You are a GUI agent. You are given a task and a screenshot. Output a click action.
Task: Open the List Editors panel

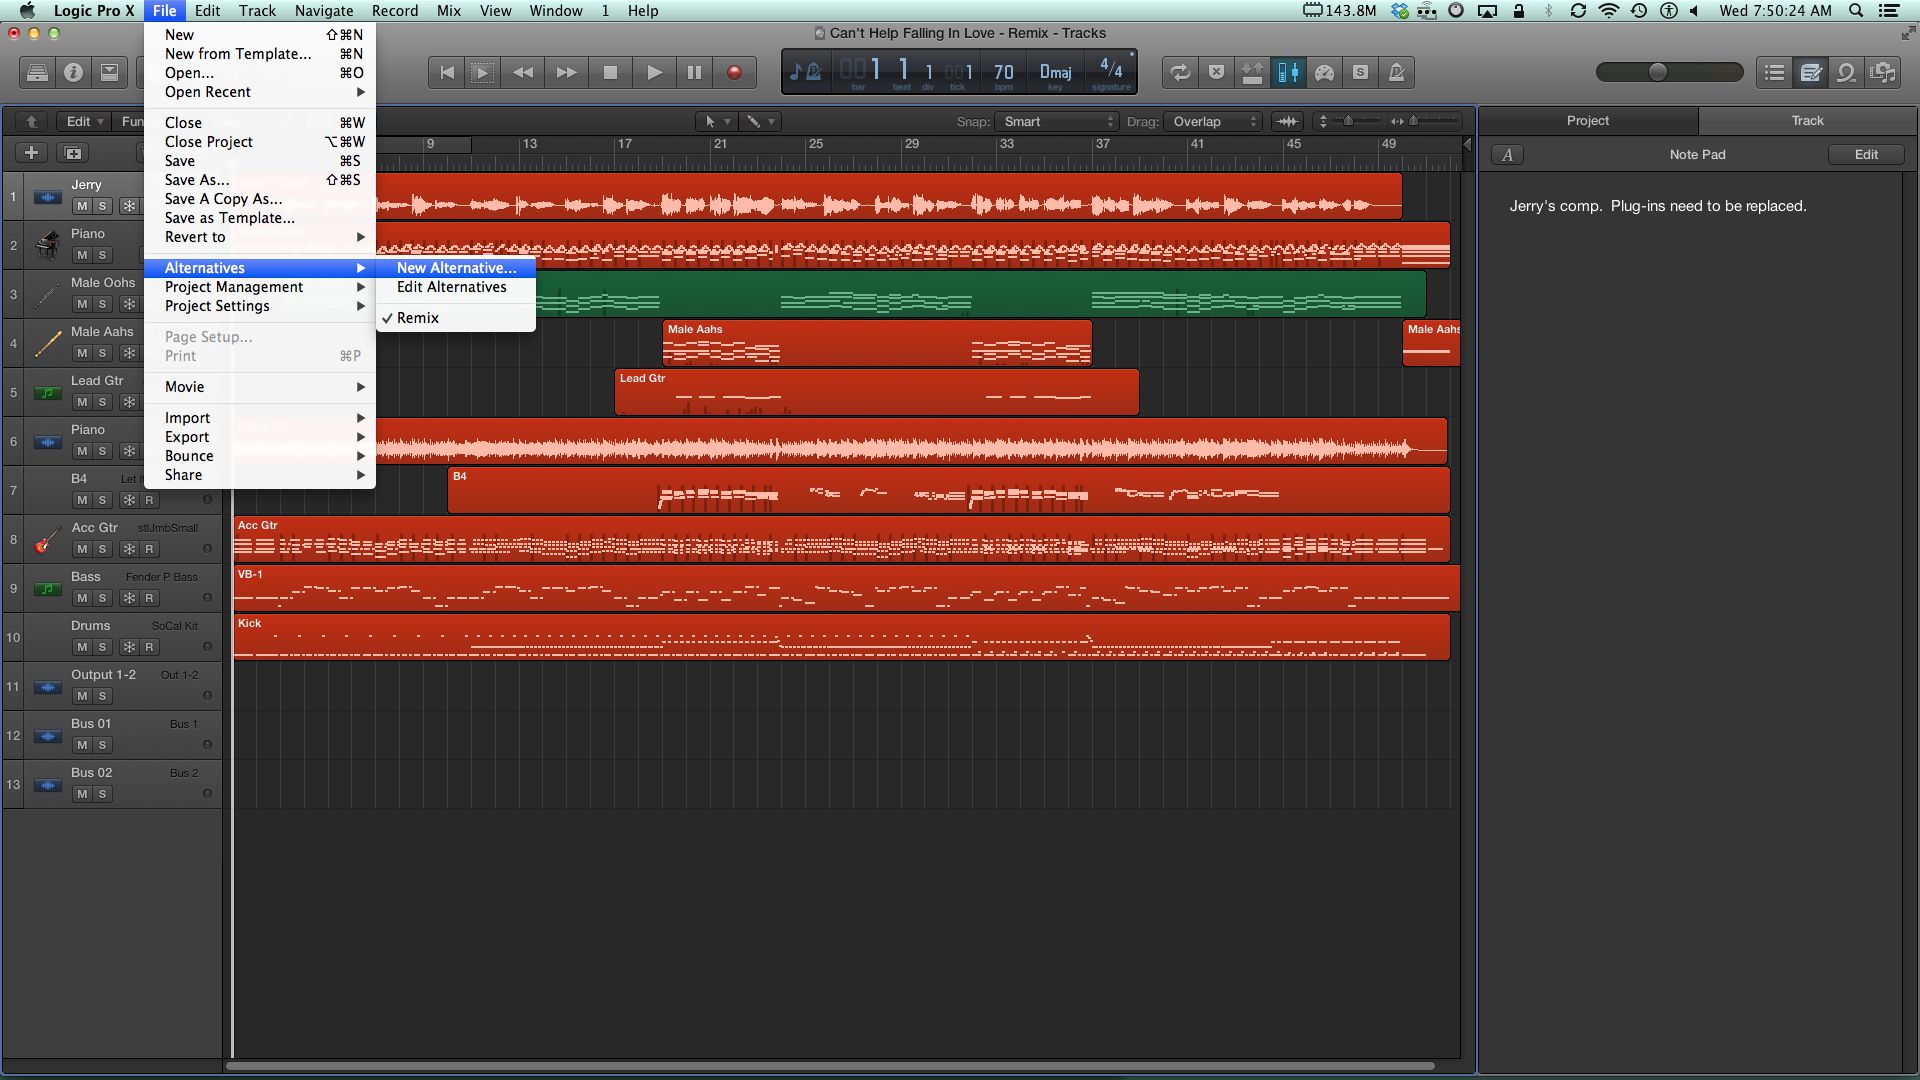point(1775,72)
